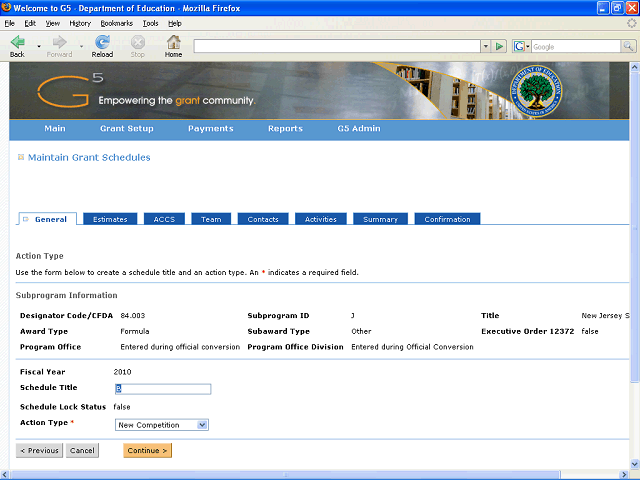This screenshot has width=640, height=480.
Task: Open the Tools menu
Action: coord(150,23)
